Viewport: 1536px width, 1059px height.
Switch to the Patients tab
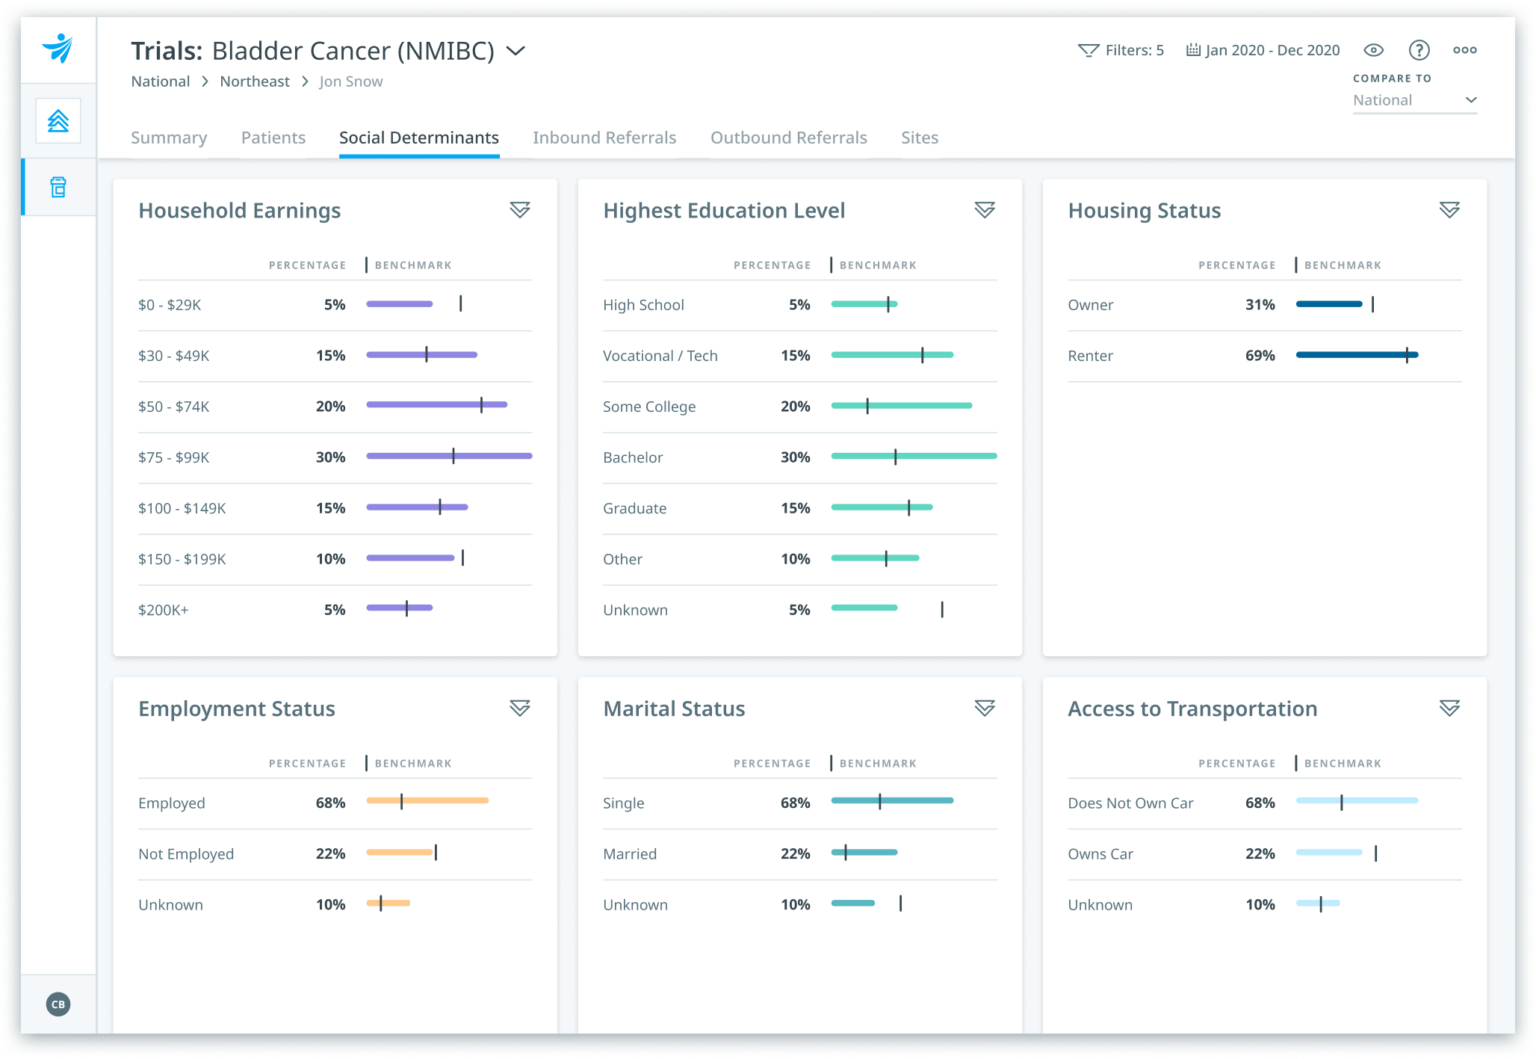272,137
